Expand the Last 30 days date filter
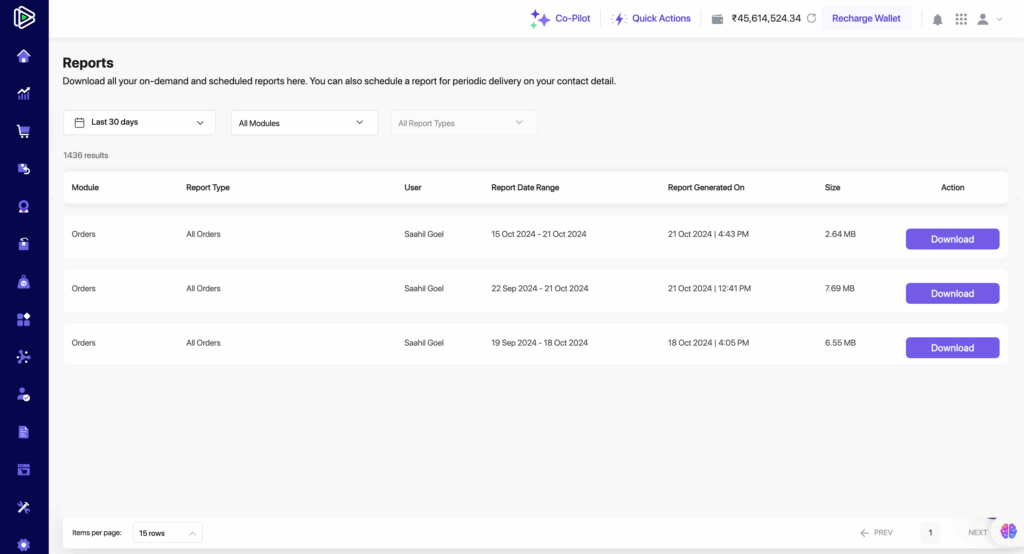This screenshot has height=554, width=1024. 139,122
